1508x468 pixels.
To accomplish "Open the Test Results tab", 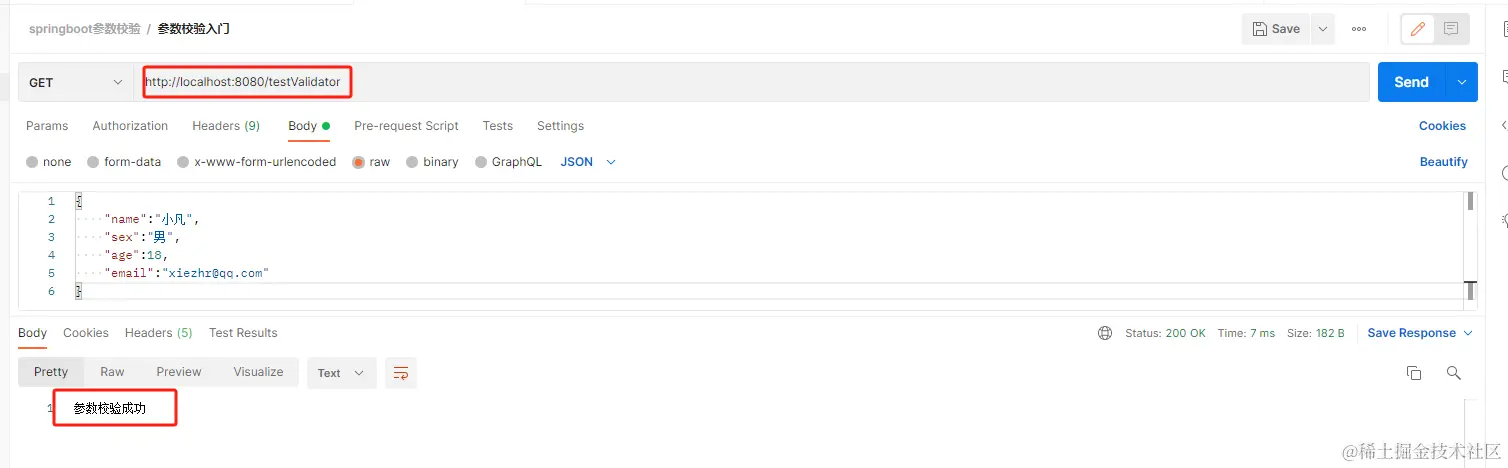I will (x=243, y=333).
